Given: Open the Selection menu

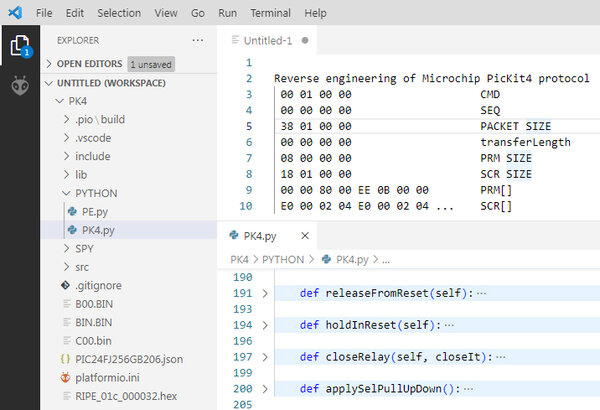Looking at the screenshot, I should (x=119, y=13).
